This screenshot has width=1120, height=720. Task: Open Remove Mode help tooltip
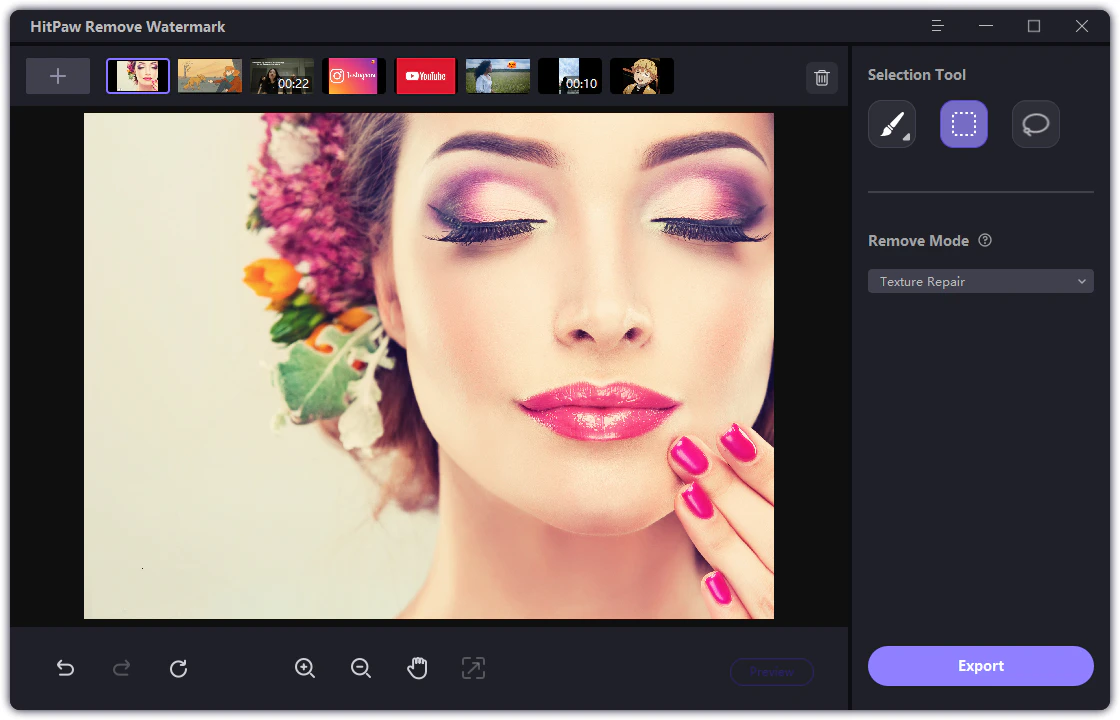(x=985, y=240)
